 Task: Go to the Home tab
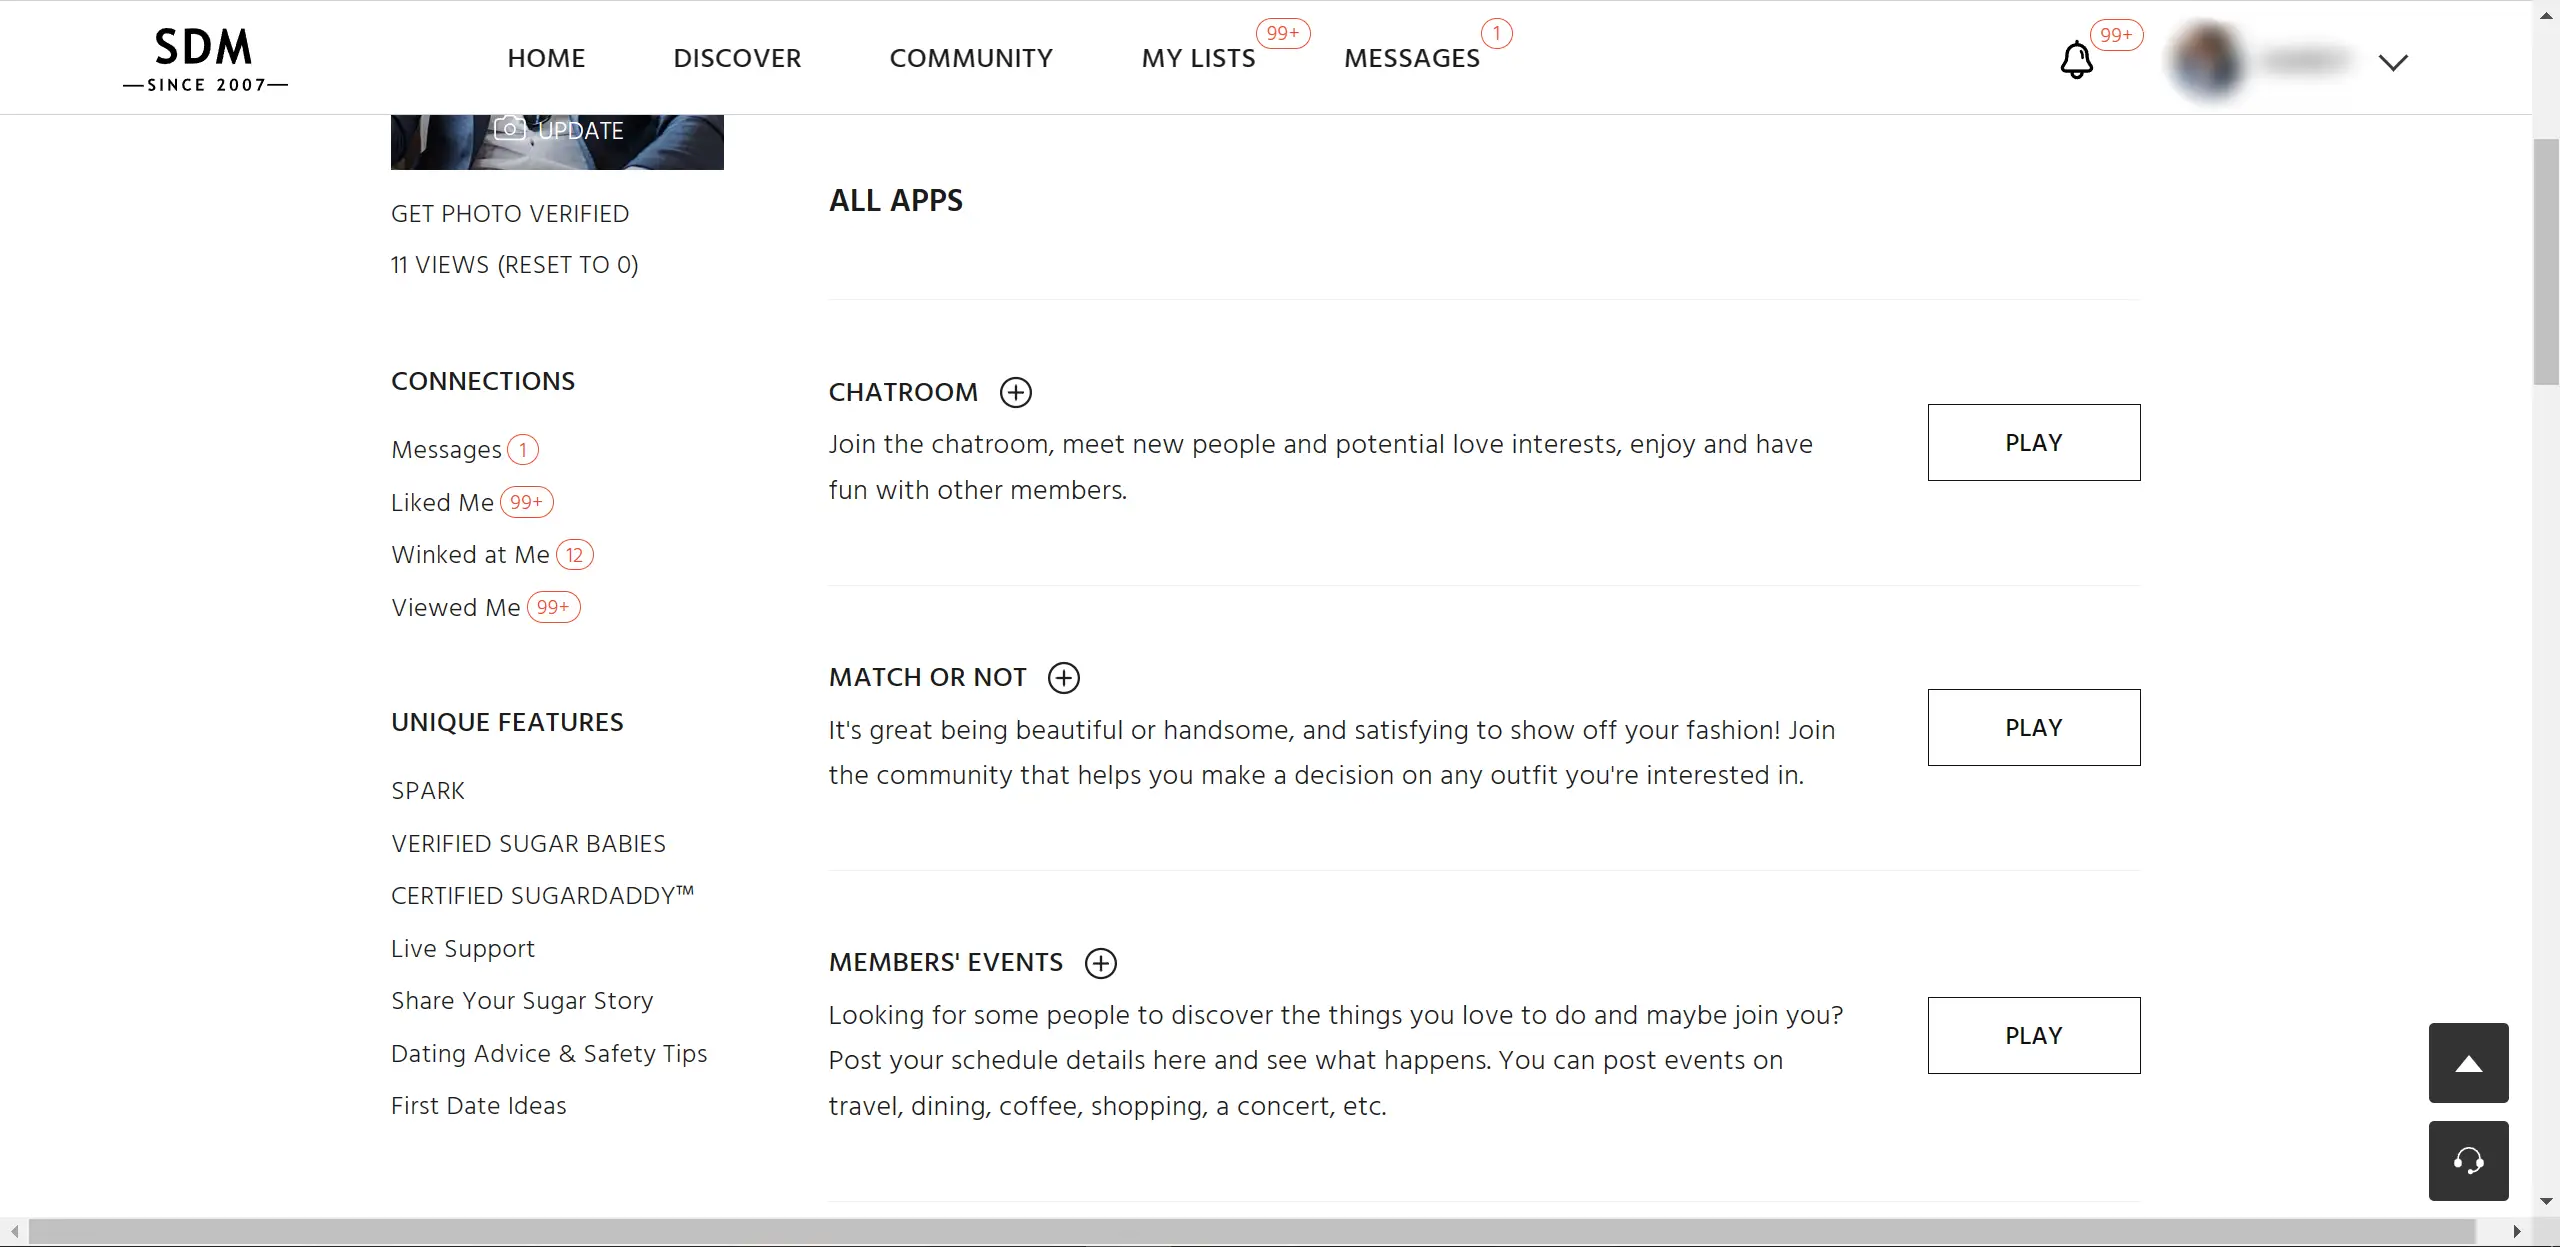[x=546, y=58]
